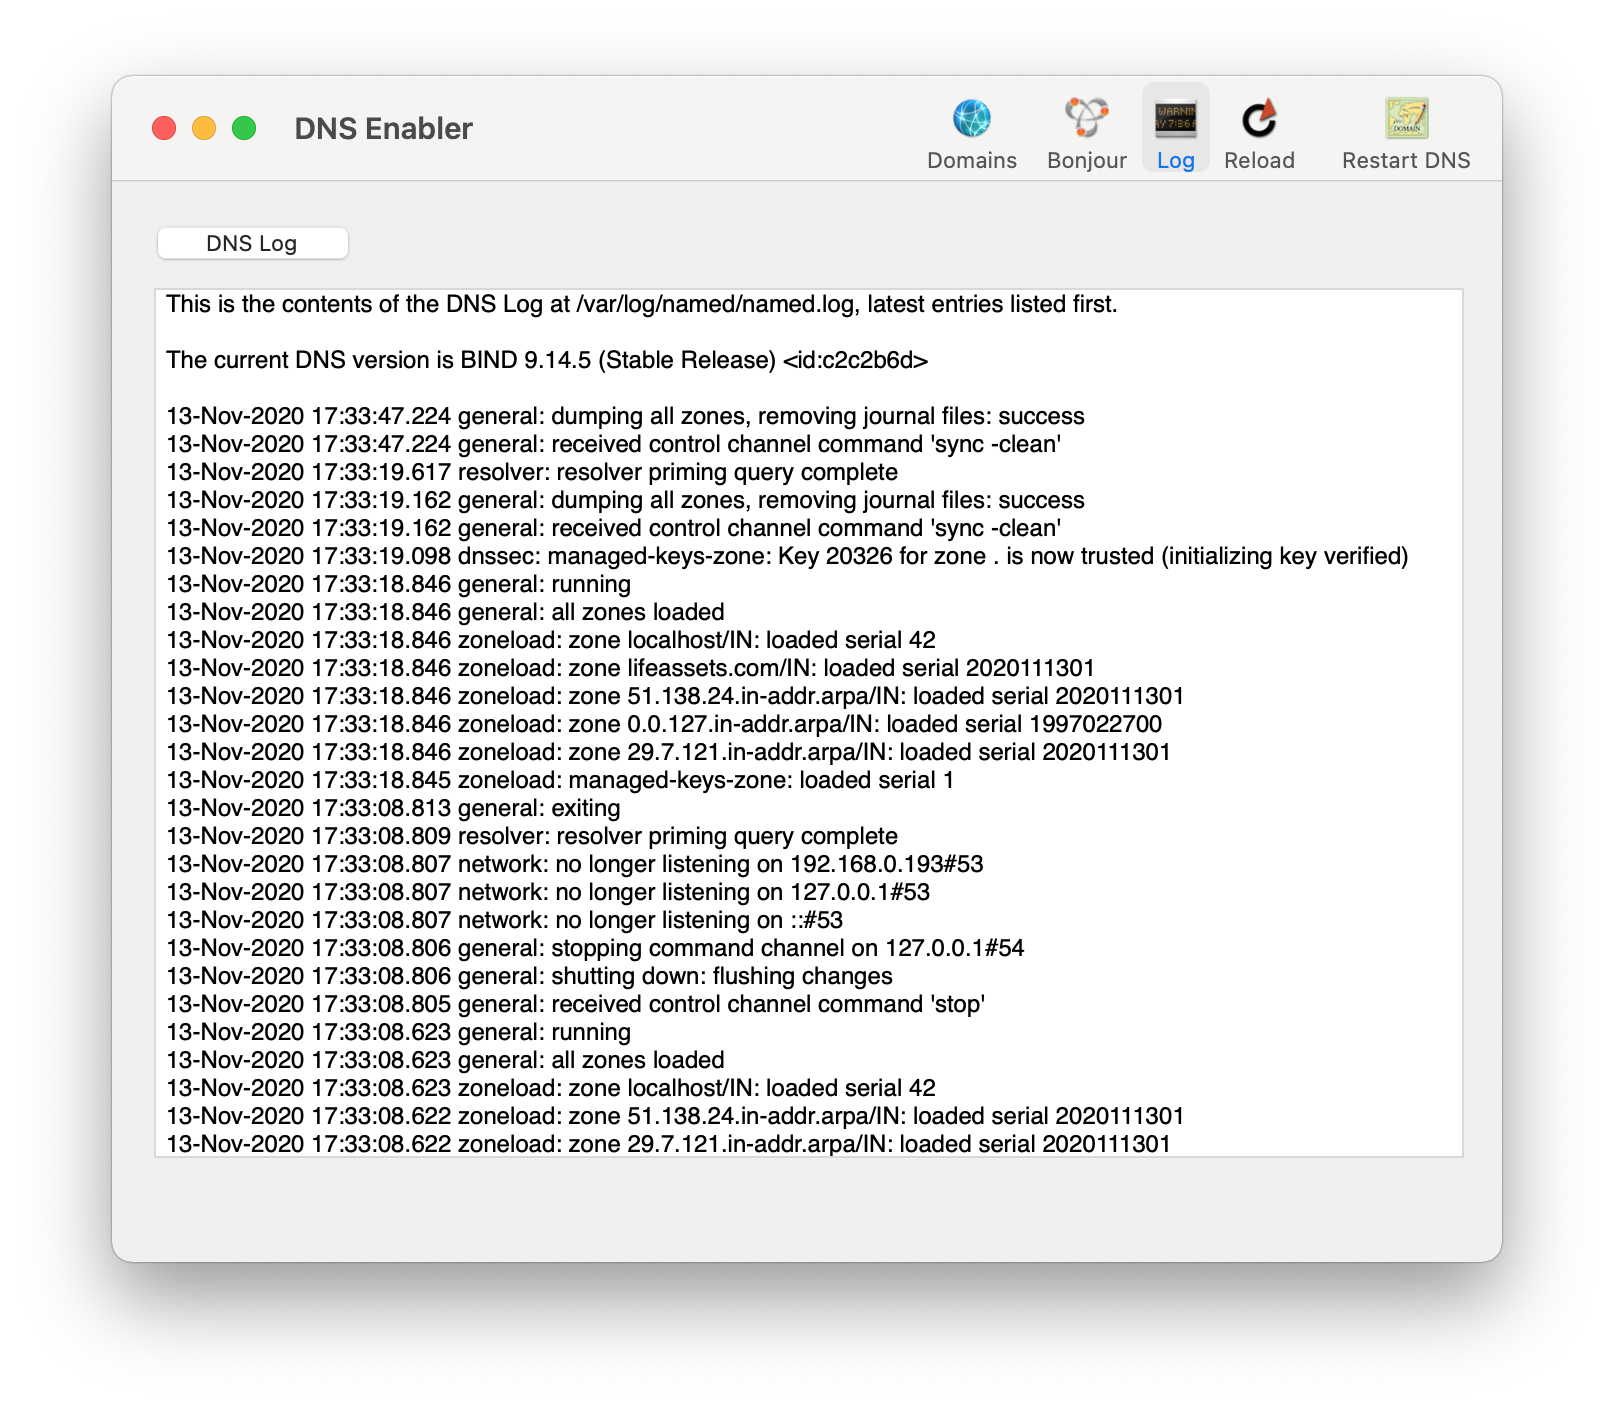Click the Reload arrow icon

pyautogui.click(x=1259, y=119)
